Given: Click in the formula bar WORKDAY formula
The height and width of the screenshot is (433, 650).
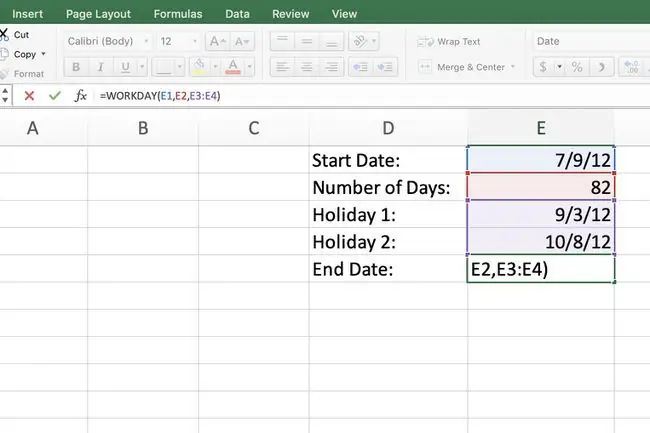Looking at the screenshot, I should pyautogui.click(x=160, y=96).
